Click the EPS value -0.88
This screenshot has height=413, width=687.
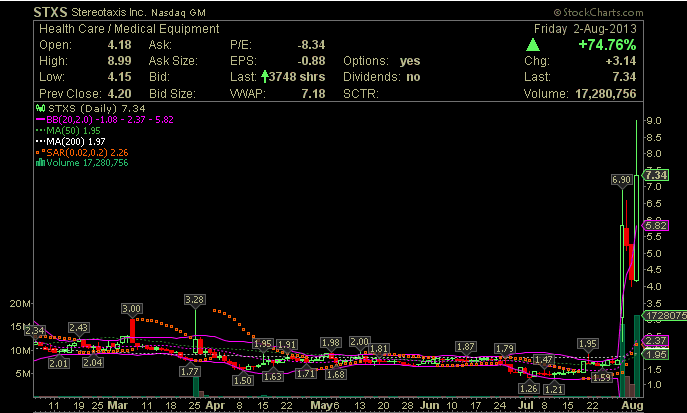(x=311, y=61)
